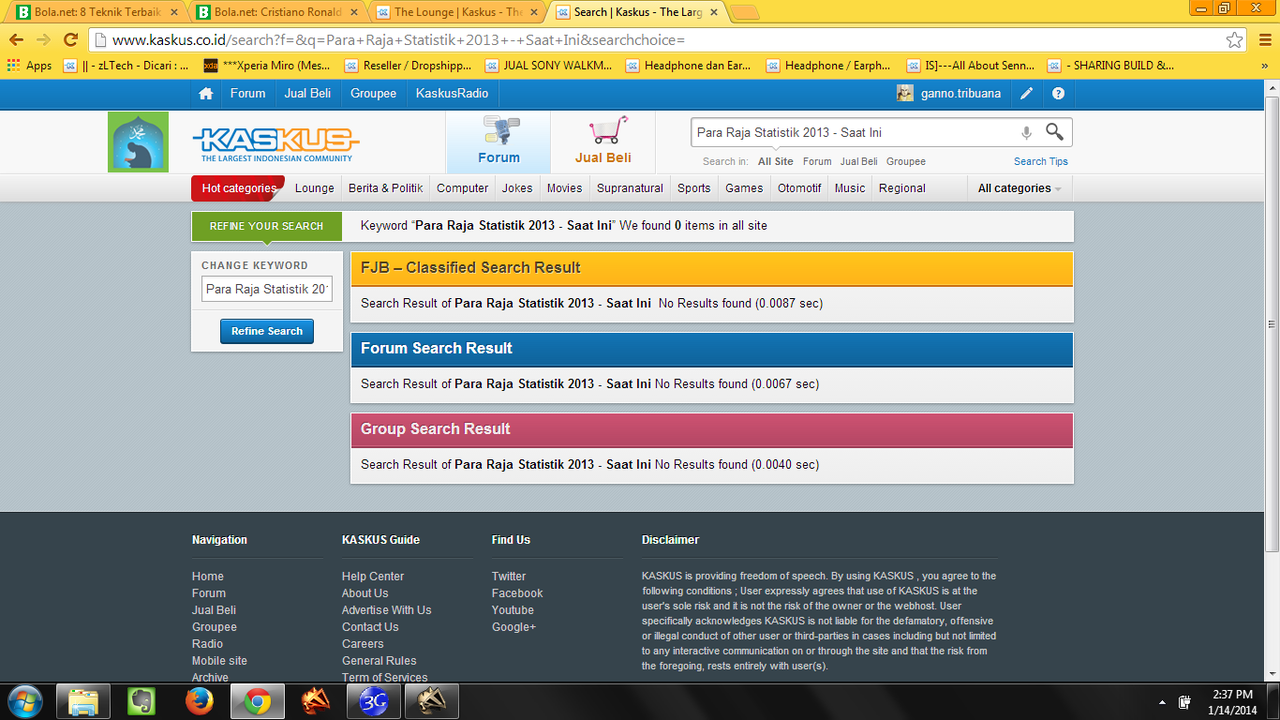Click the microphone voice search icon
1280x720 pixels.
[x=1026, y=132]
